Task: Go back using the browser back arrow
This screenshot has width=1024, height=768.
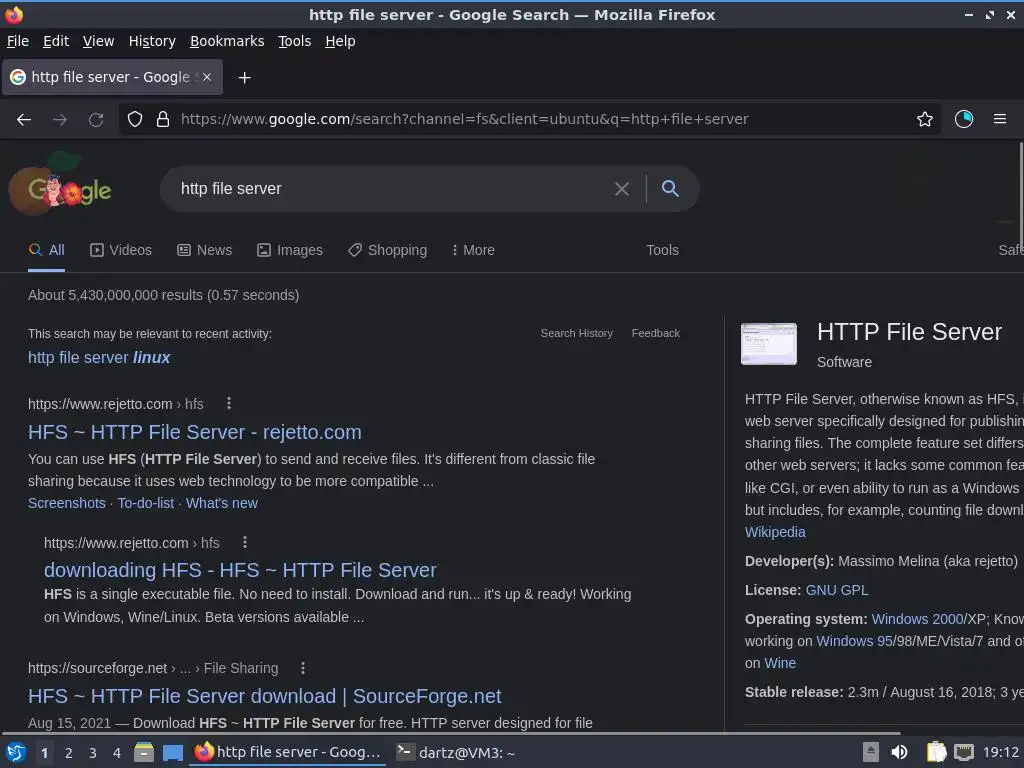Action: [24, 120]
